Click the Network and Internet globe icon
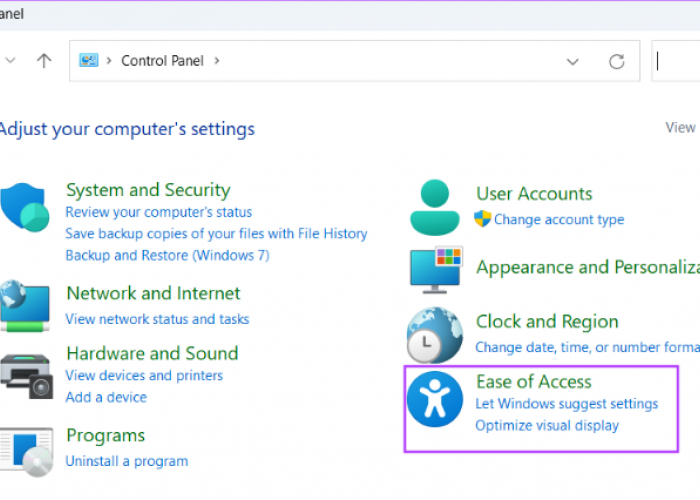 [24, 305]
